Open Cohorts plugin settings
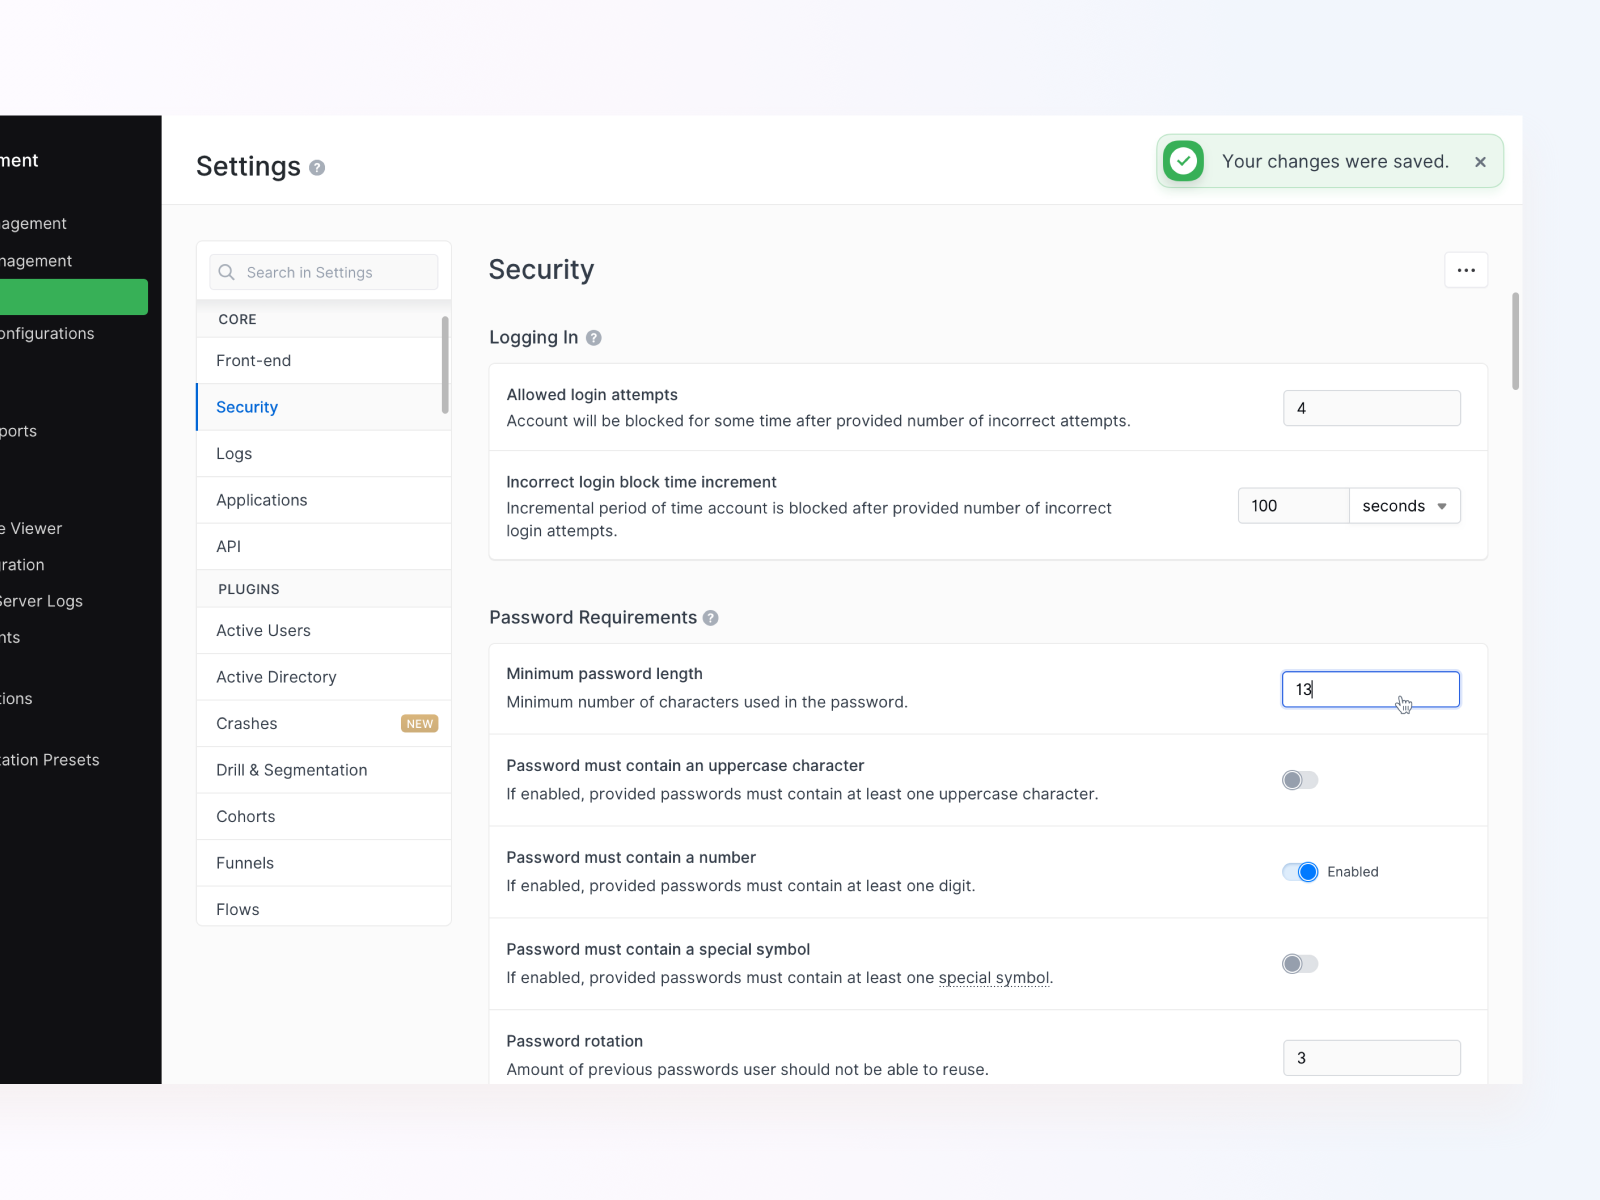 (x=245, y=816)
